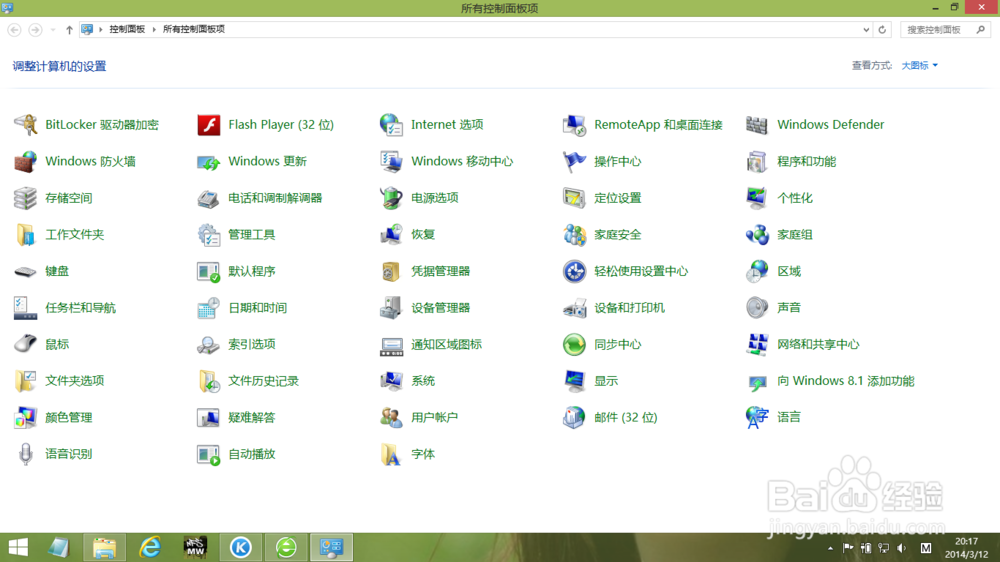Open 定位设置 link

coord(617,198)
